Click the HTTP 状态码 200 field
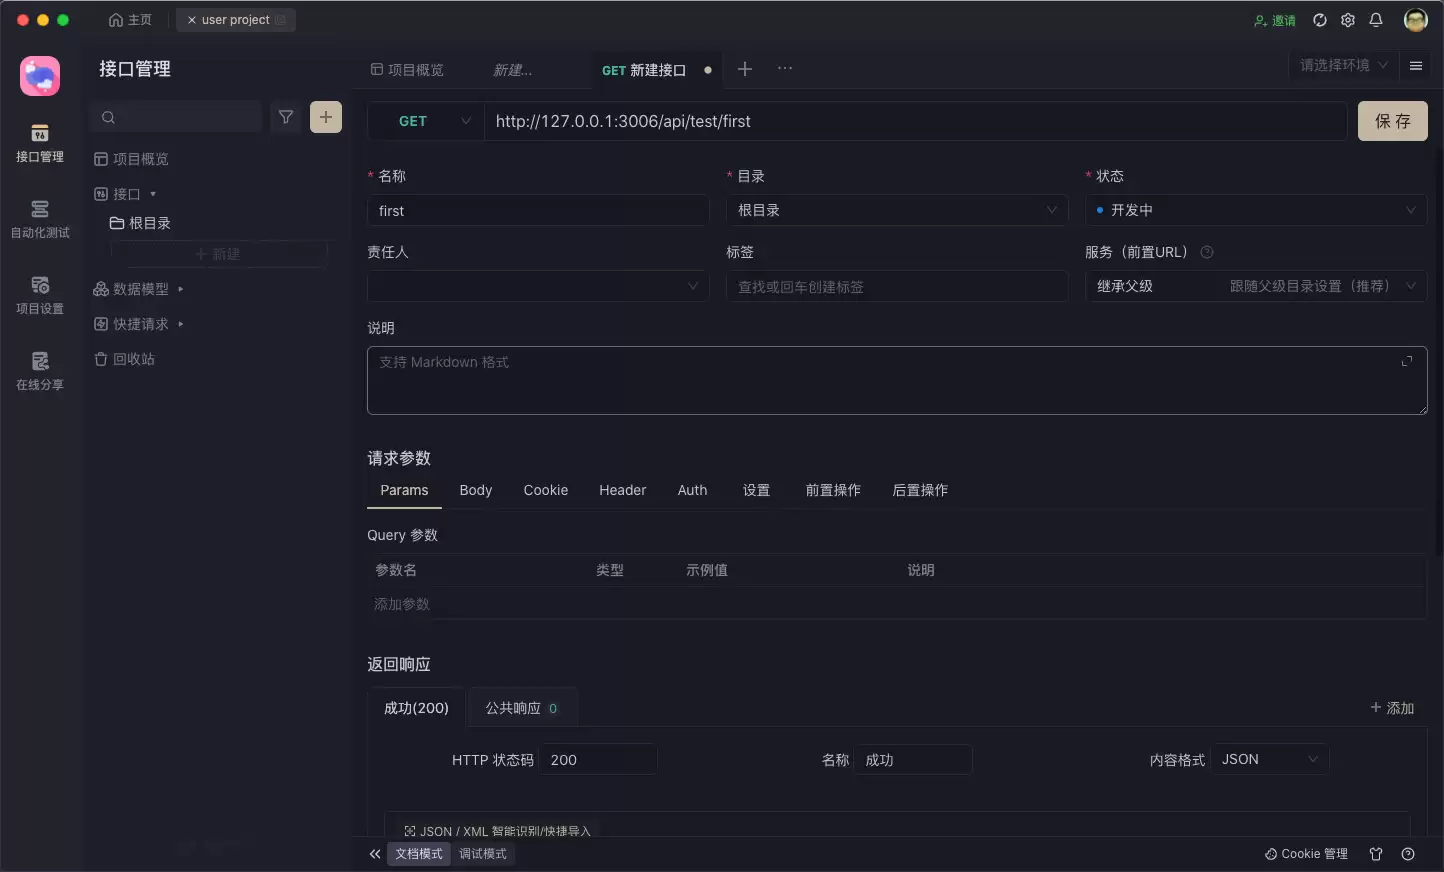This screenshot has height=872, width=1444. [x=598, y=760]
